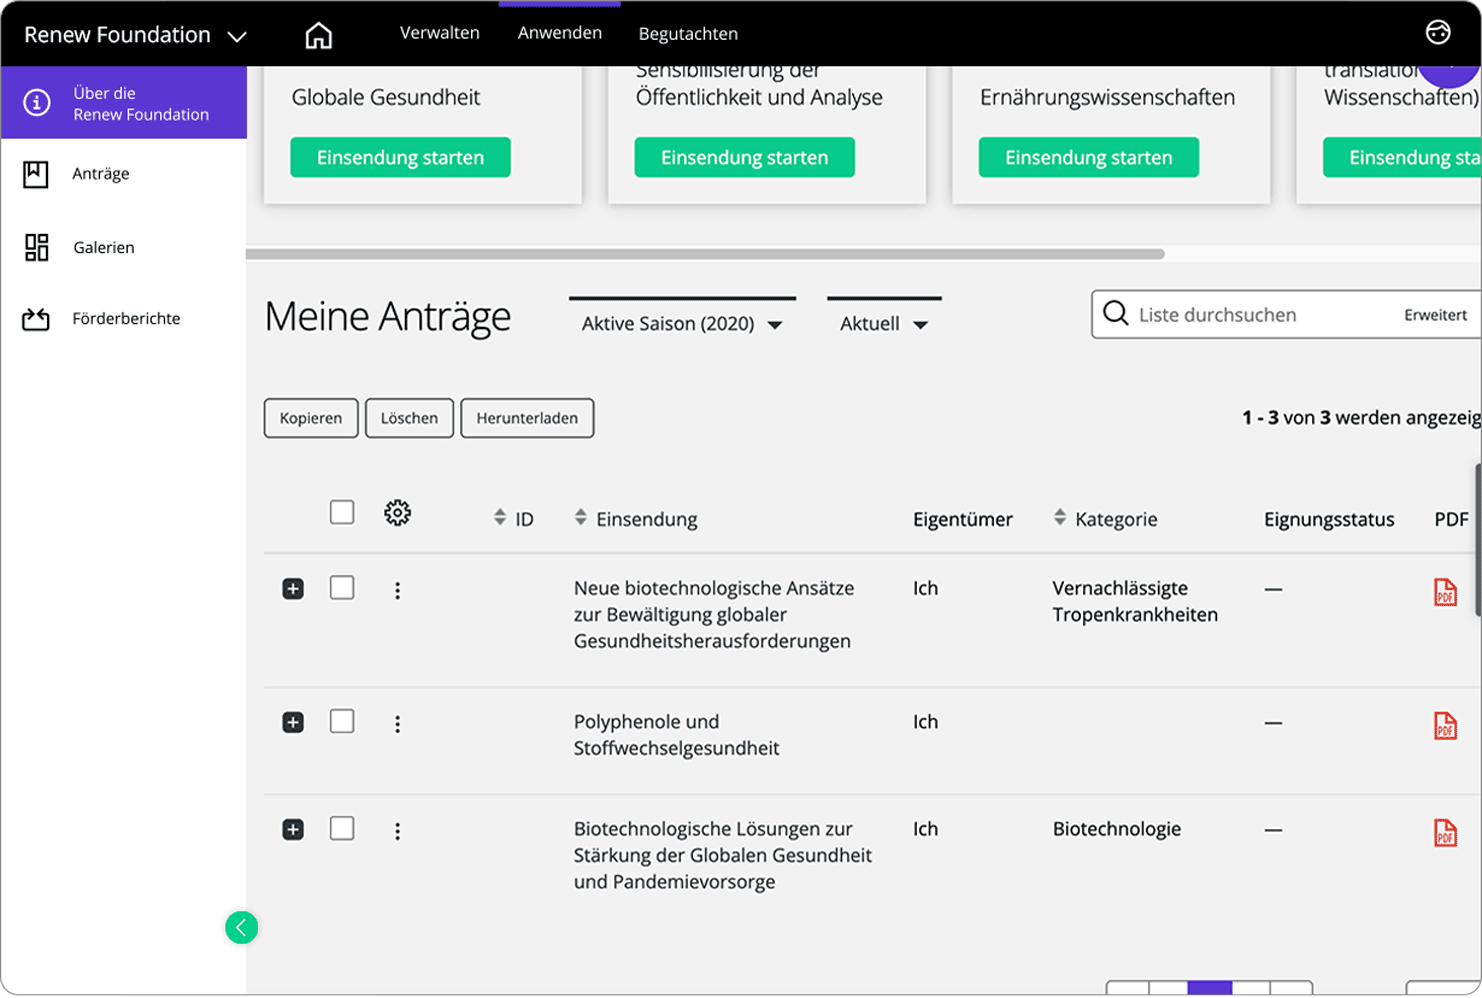Expand the Neue biotechnologische Ansätze row
This screenshot has height=998, width=1482.
coord(293,589)
